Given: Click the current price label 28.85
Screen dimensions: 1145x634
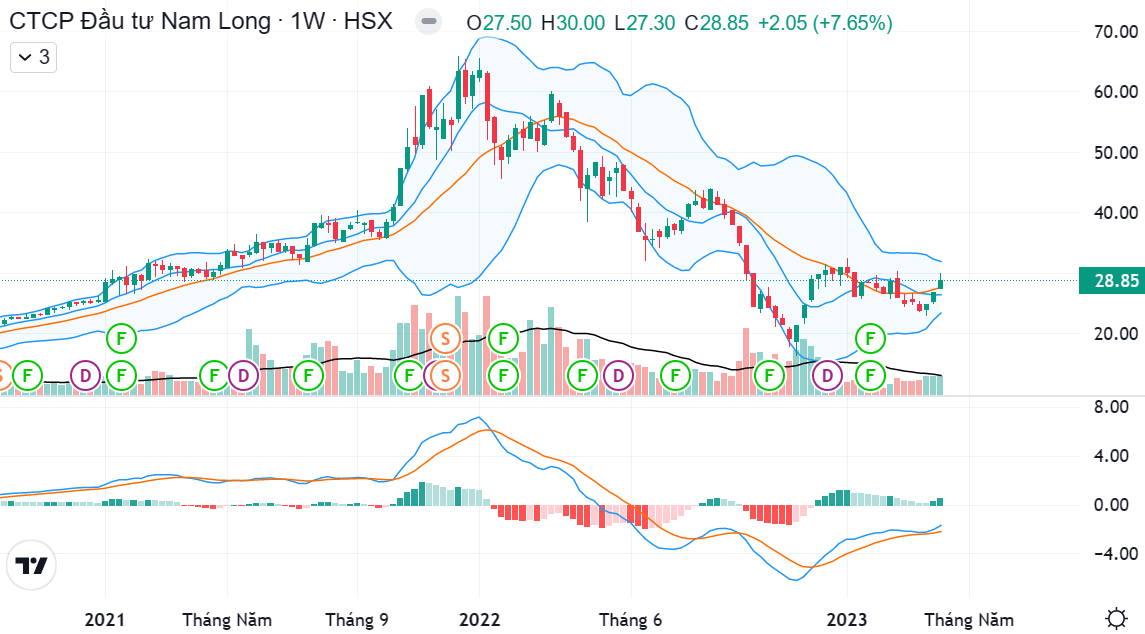Looking at the screenshot, I should pyautogui.click(x=1111, y=281).
